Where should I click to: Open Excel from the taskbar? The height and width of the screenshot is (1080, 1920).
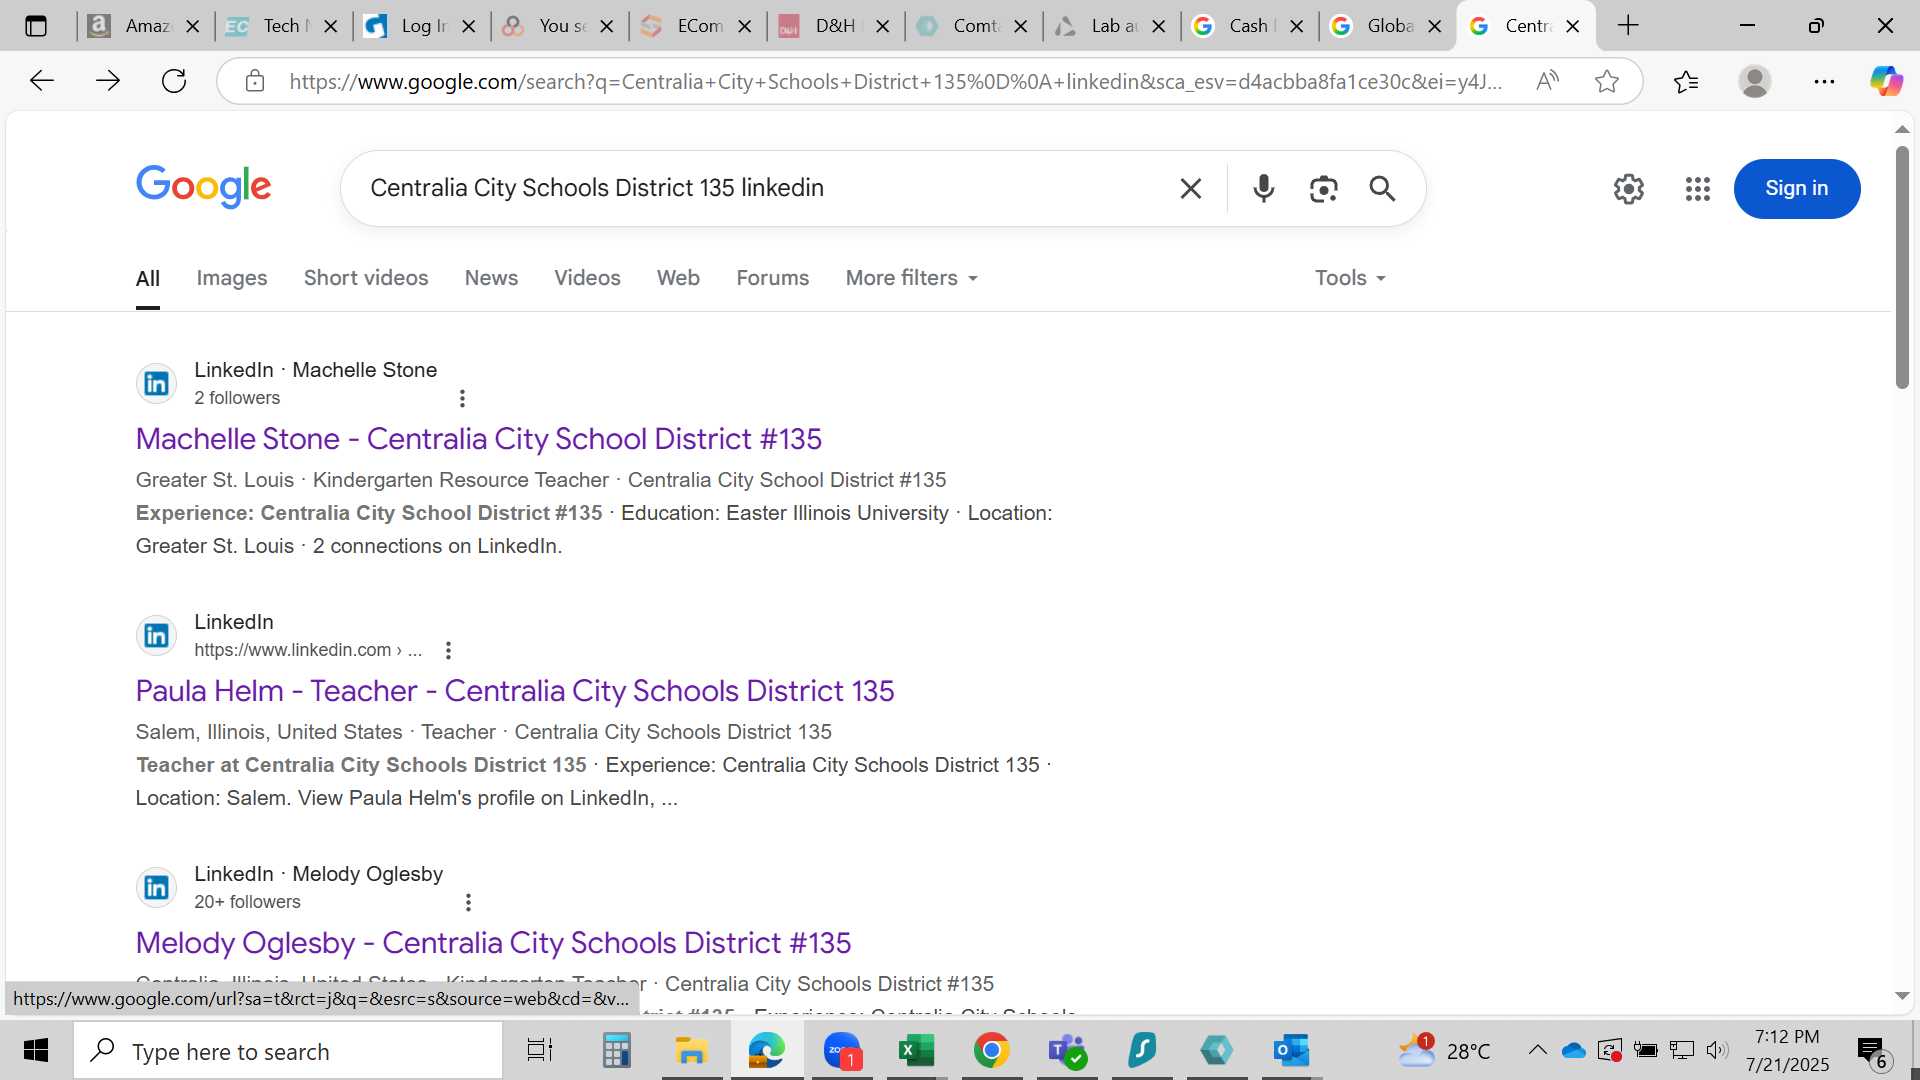(916, 1051)
